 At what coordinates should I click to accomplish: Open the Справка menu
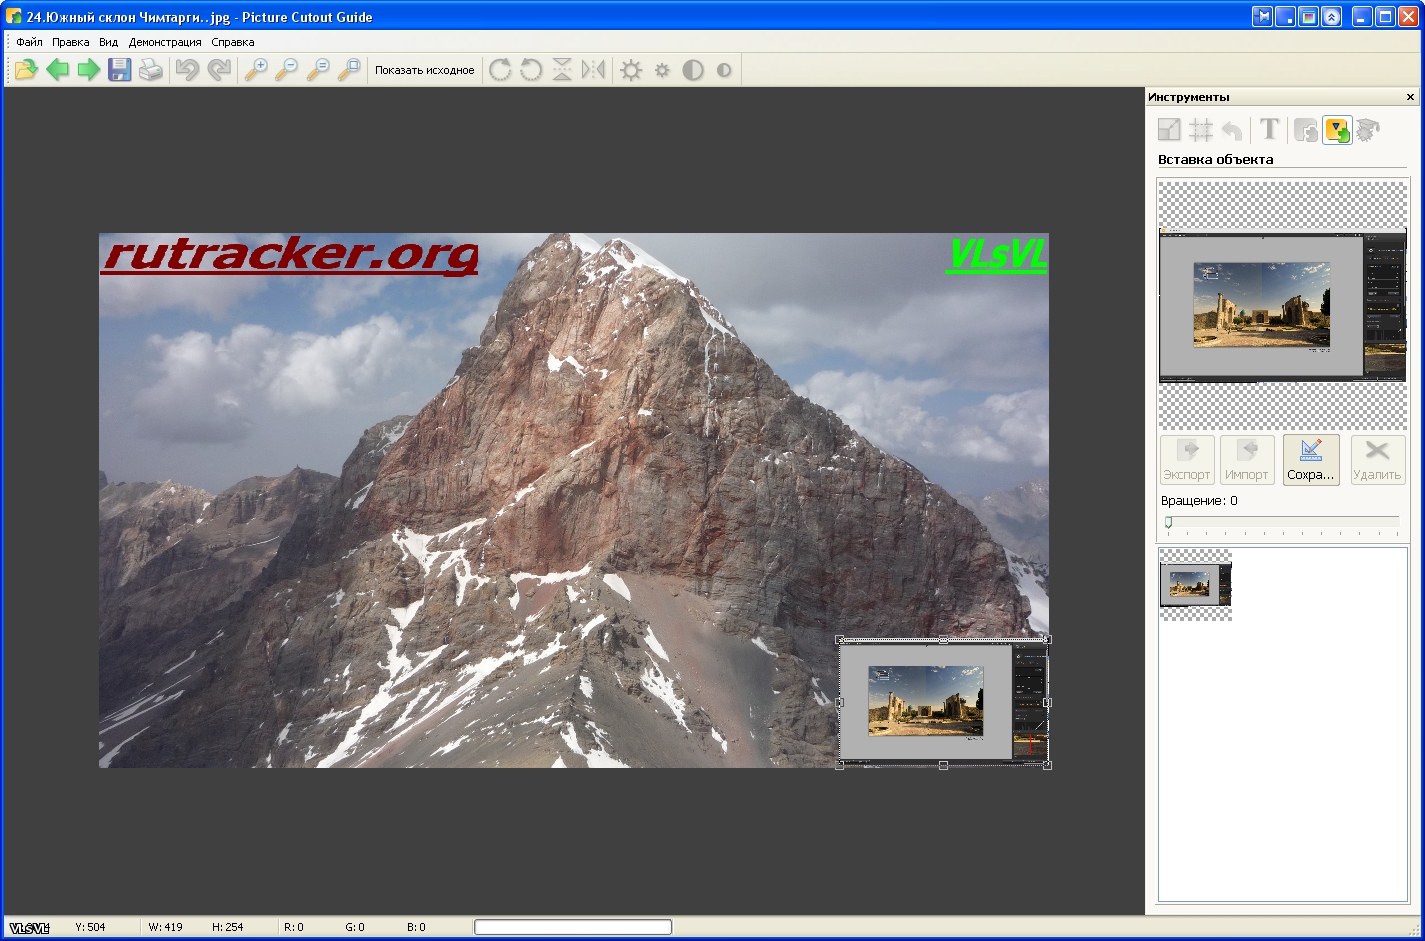pos(233,42)
